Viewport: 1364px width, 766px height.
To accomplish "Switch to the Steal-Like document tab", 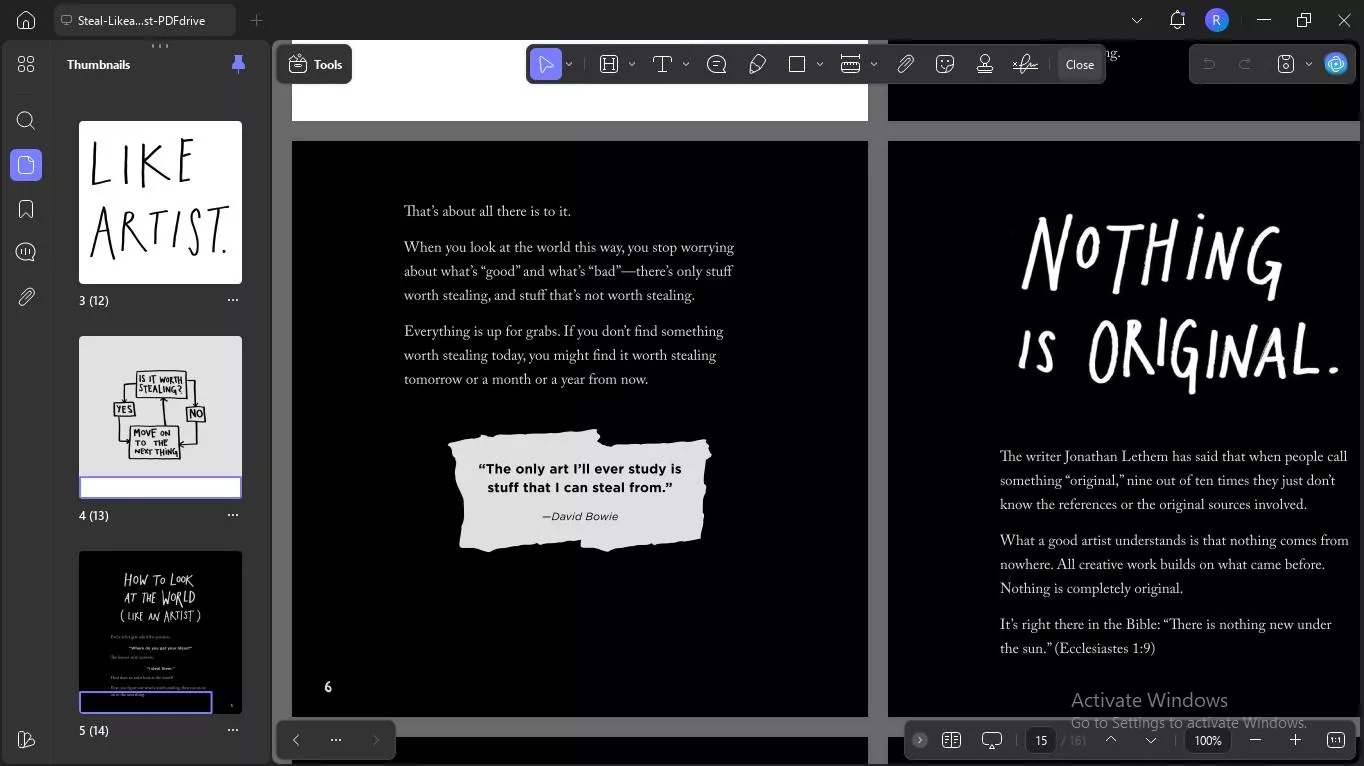I will tap(141, 20).
